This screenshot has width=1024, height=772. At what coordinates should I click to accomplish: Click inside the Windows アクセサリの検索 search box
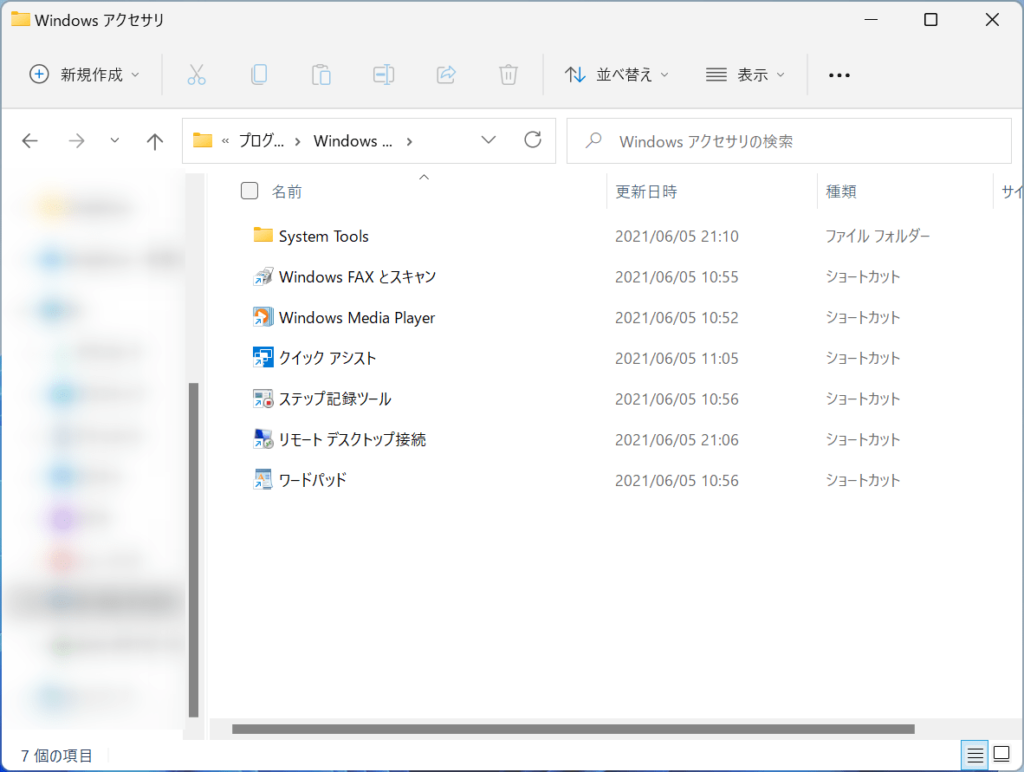pos(789,140)
